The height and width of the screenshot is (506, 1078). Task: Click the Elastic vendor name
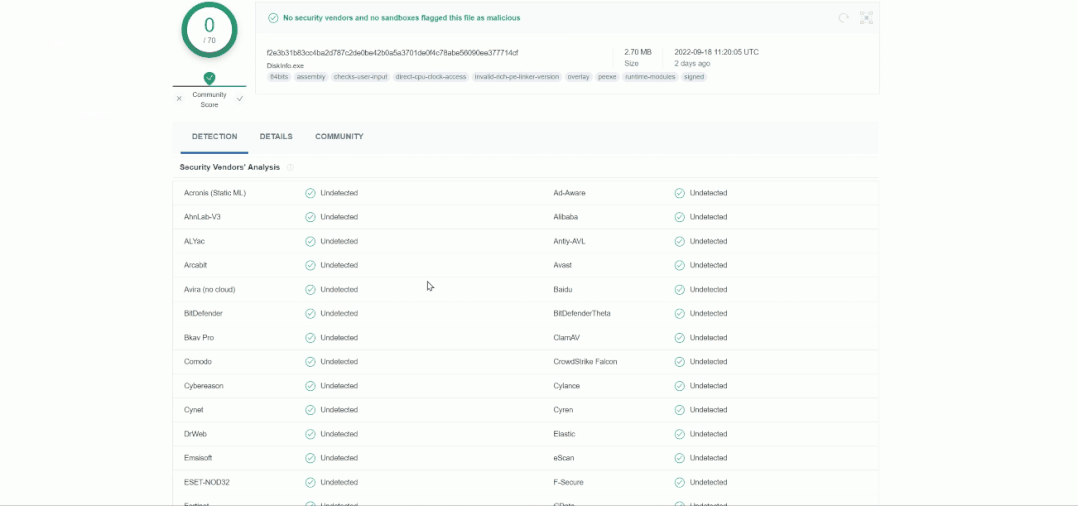pyautogui.click(x=564, y=434)
